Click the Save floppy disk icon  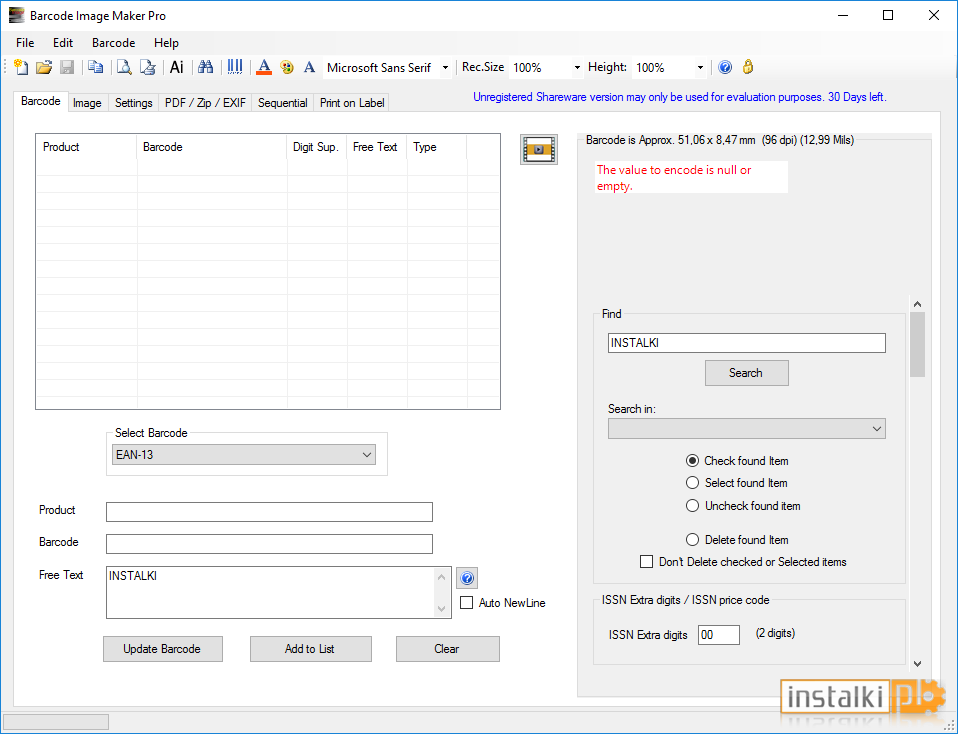(x=67, y=67)
